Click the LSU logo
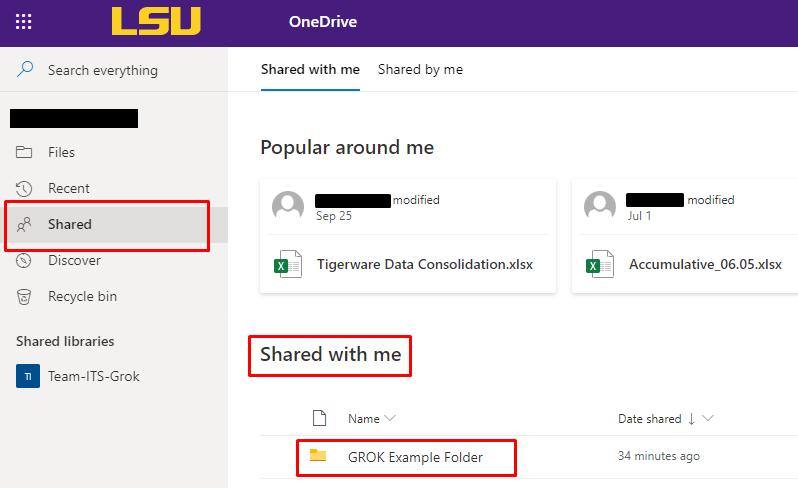 (x=156, y=21)
